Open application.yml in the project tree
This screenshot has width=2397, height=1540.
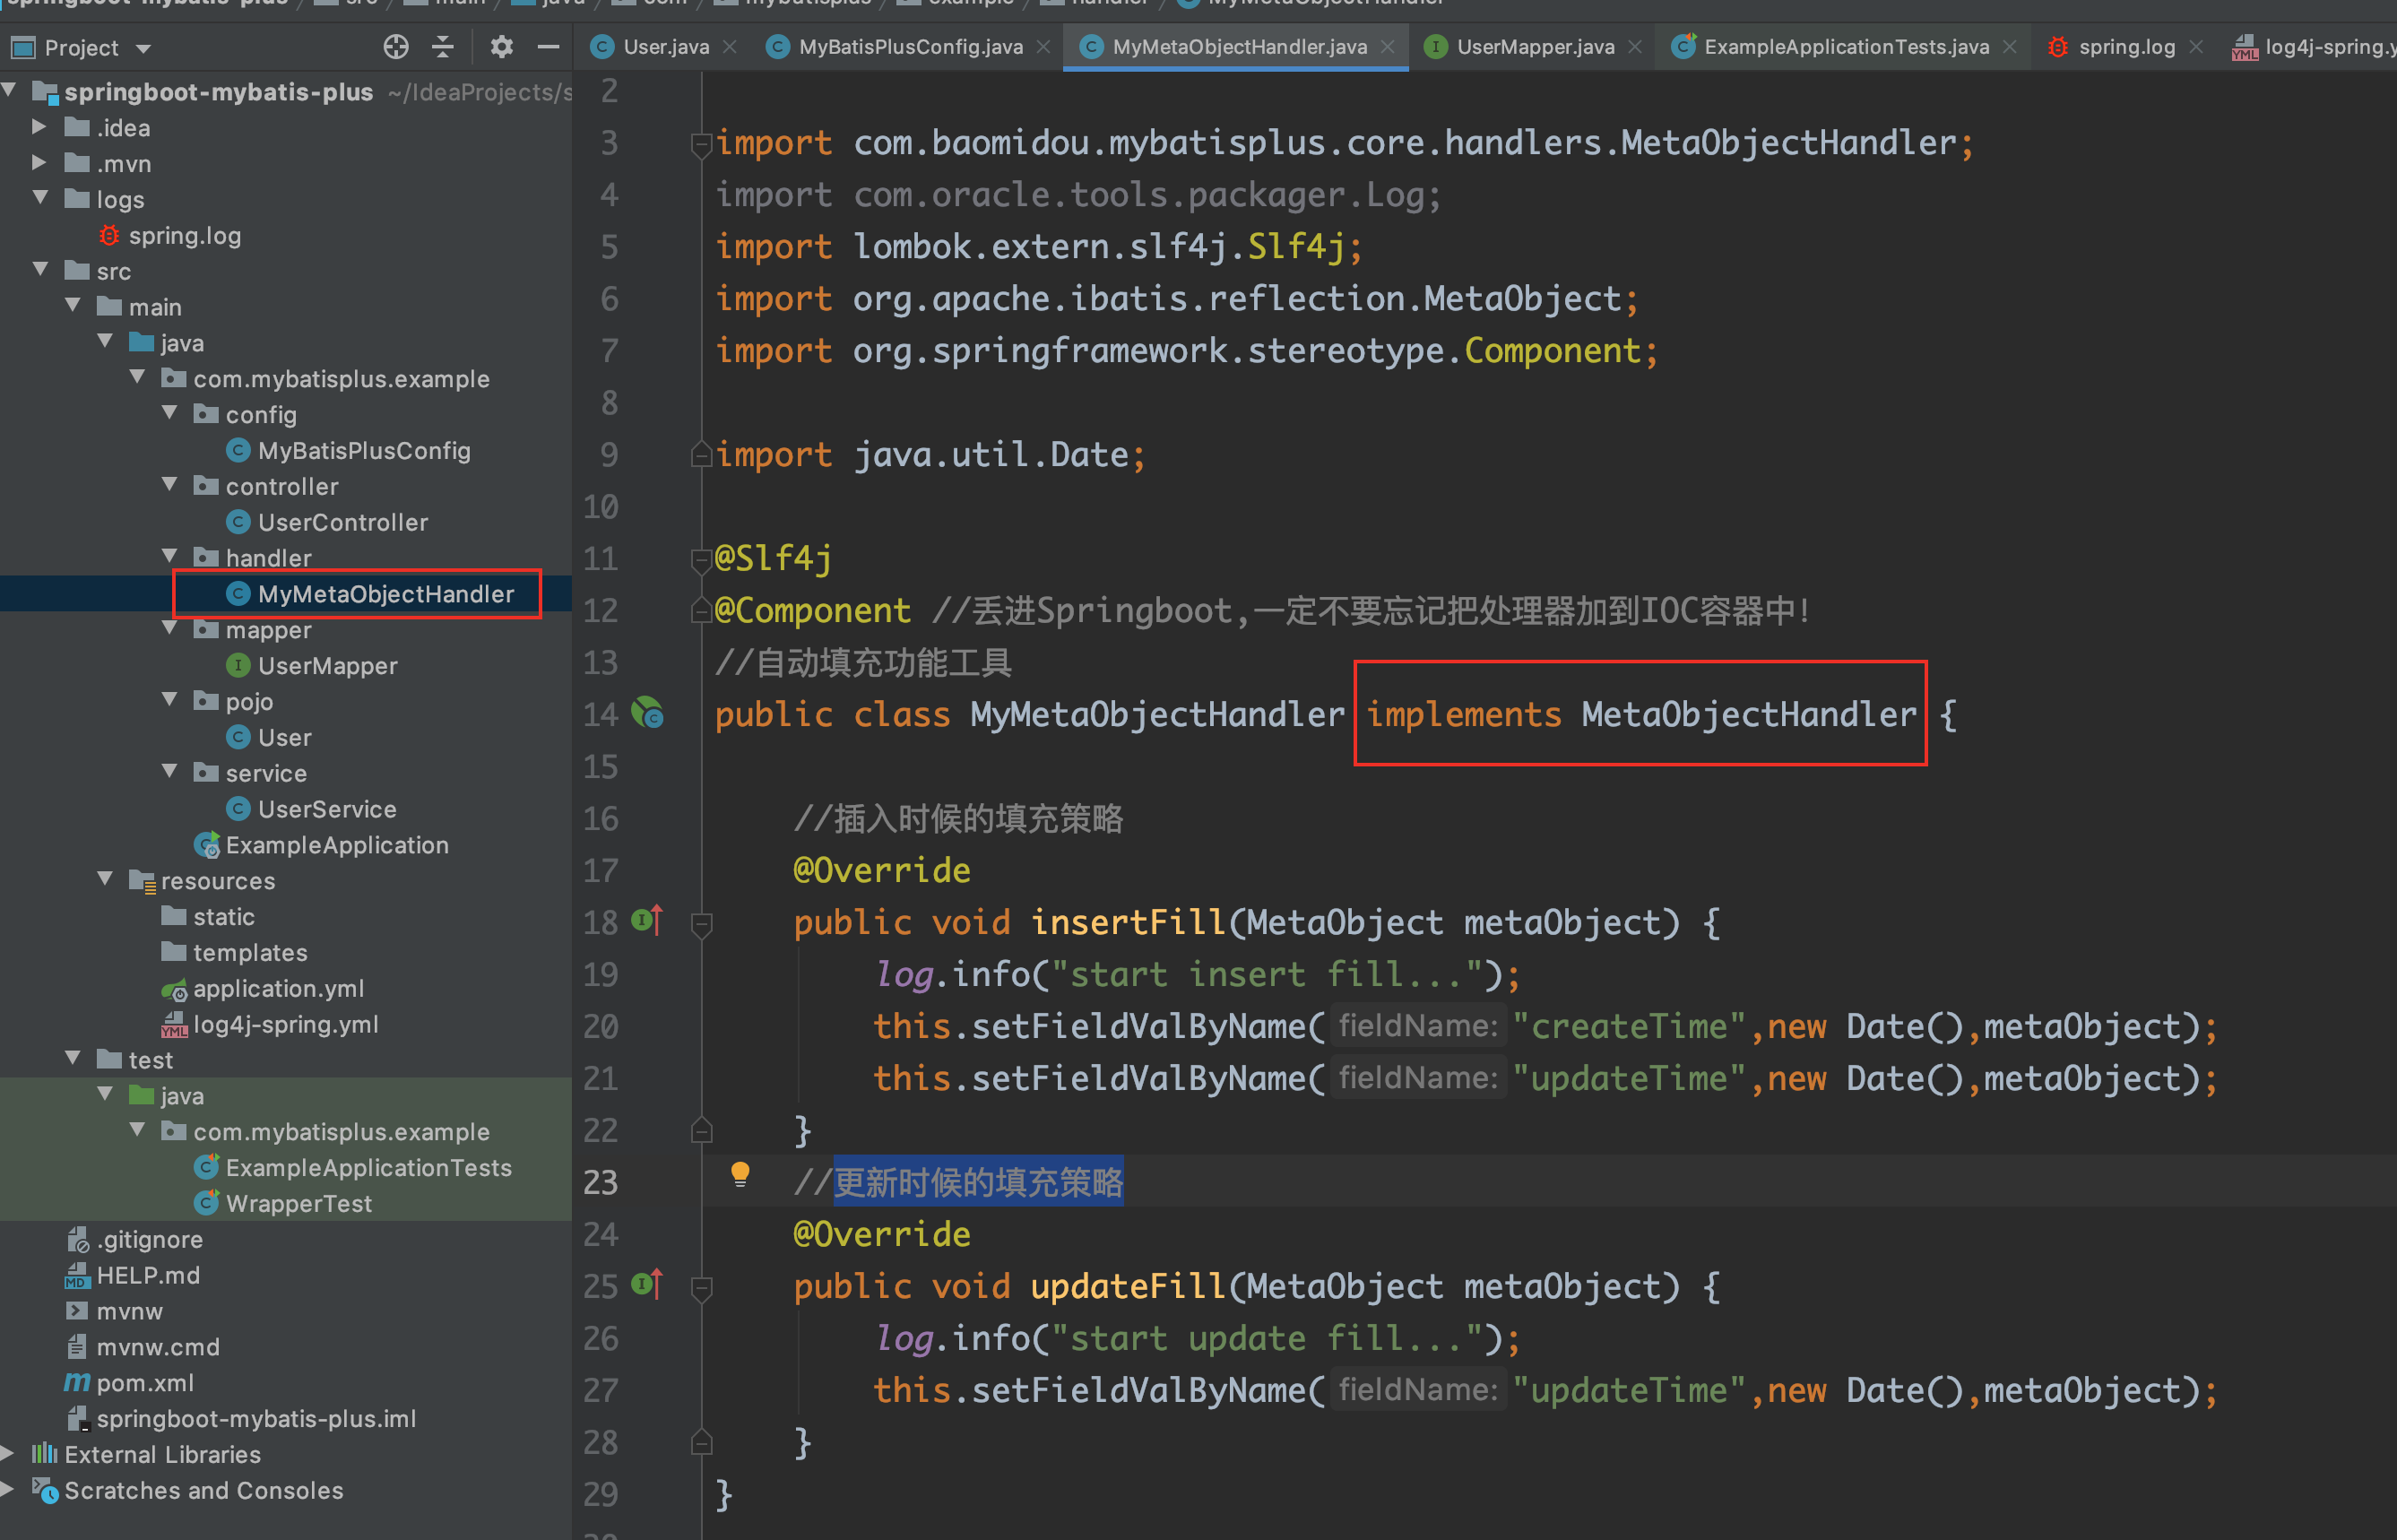click(277, 988)
